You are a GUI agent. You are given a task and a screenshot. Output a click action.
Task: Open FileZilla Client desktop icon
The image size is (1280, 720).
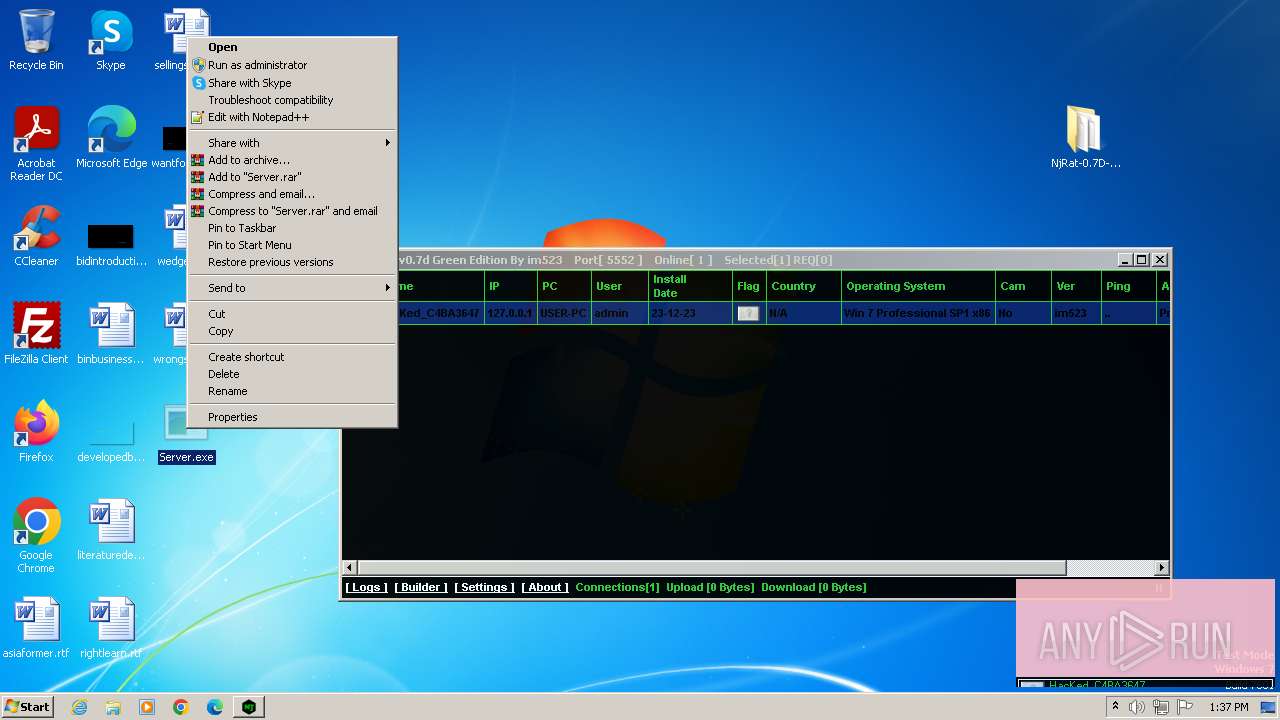point(36,334)
